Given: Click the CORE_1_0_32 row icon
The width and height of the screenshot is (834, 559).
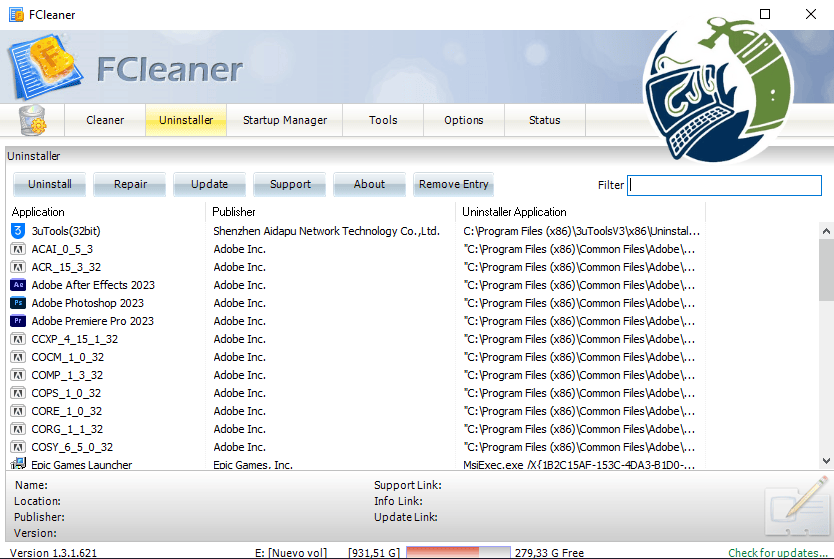Looking at the screenshot, I should tap(18, 411).
